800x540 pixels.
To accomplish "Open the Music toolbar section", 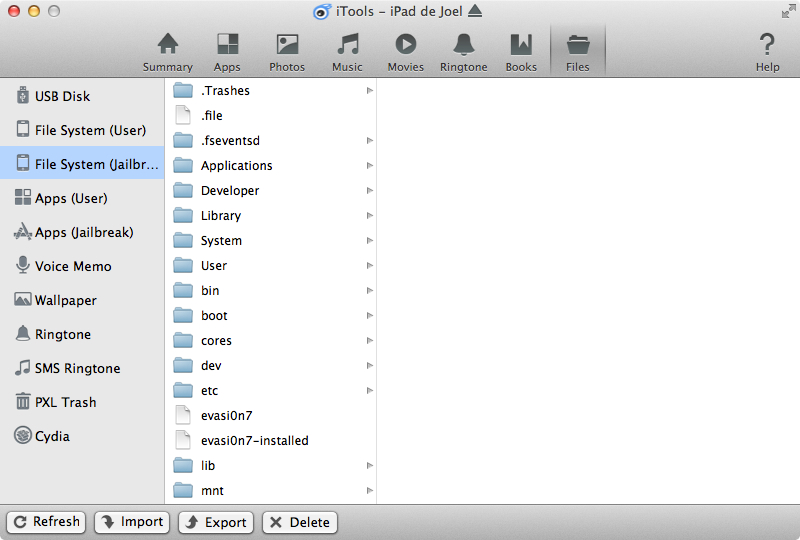I will pos(347,52).
